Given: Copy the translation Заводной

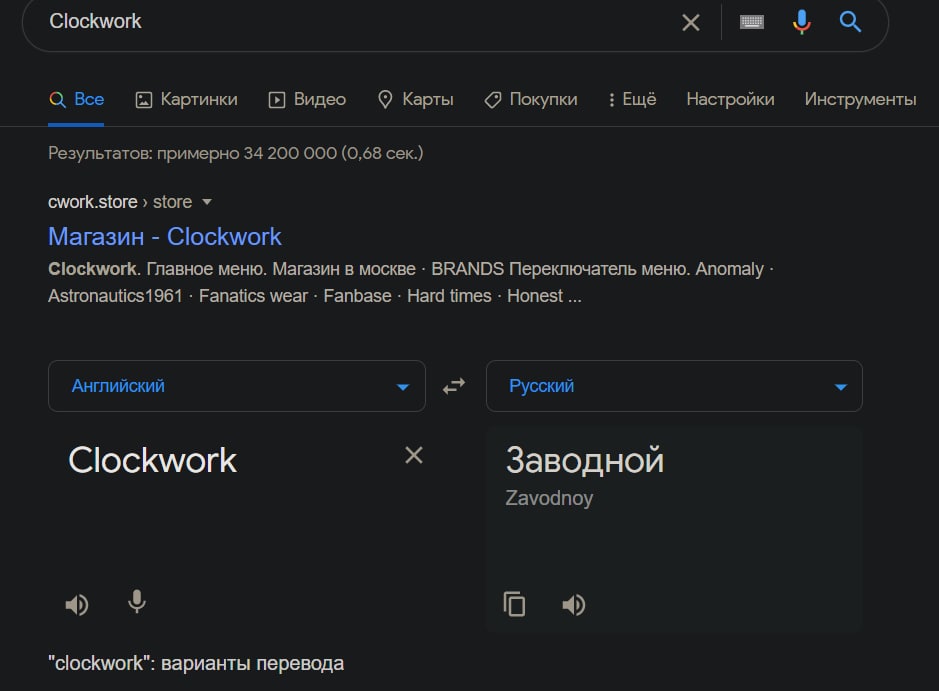Looking at the screenshot, I should click(x=514, y=604).
